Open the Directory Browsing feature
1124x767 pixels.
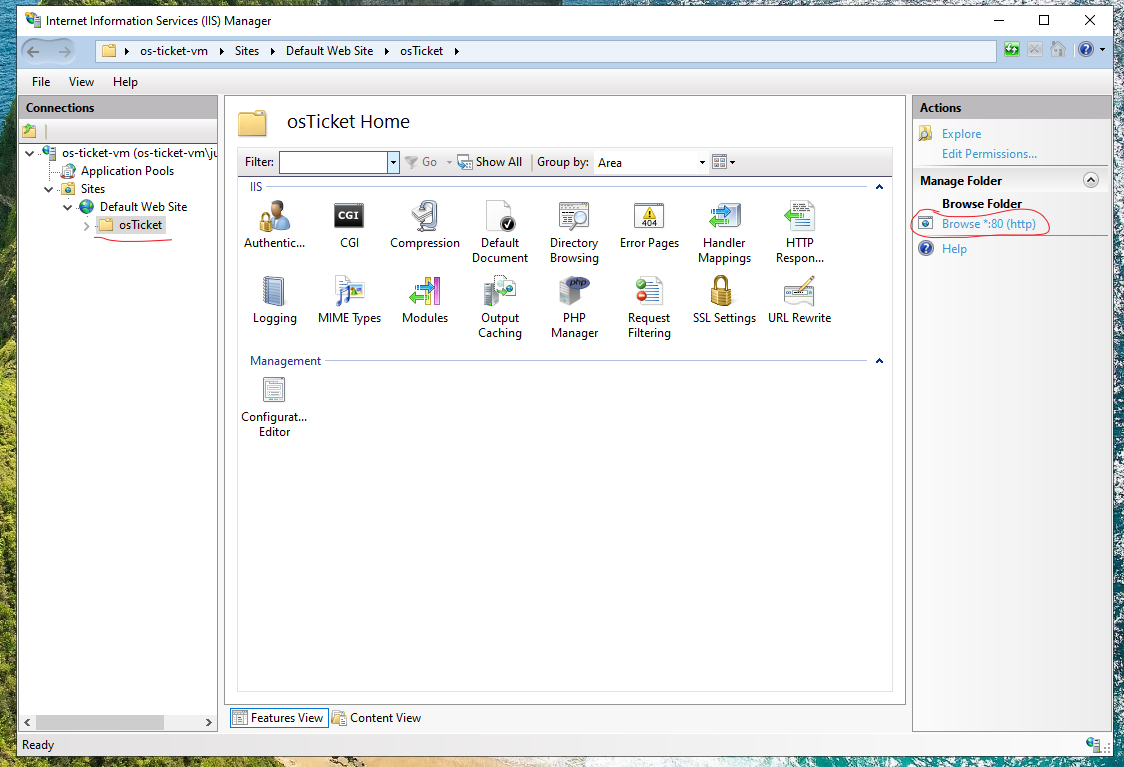pos(574,232)
